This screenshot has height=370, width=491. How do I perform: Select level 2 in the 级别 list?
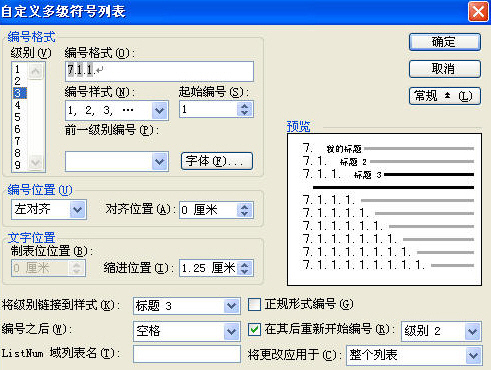18,81
